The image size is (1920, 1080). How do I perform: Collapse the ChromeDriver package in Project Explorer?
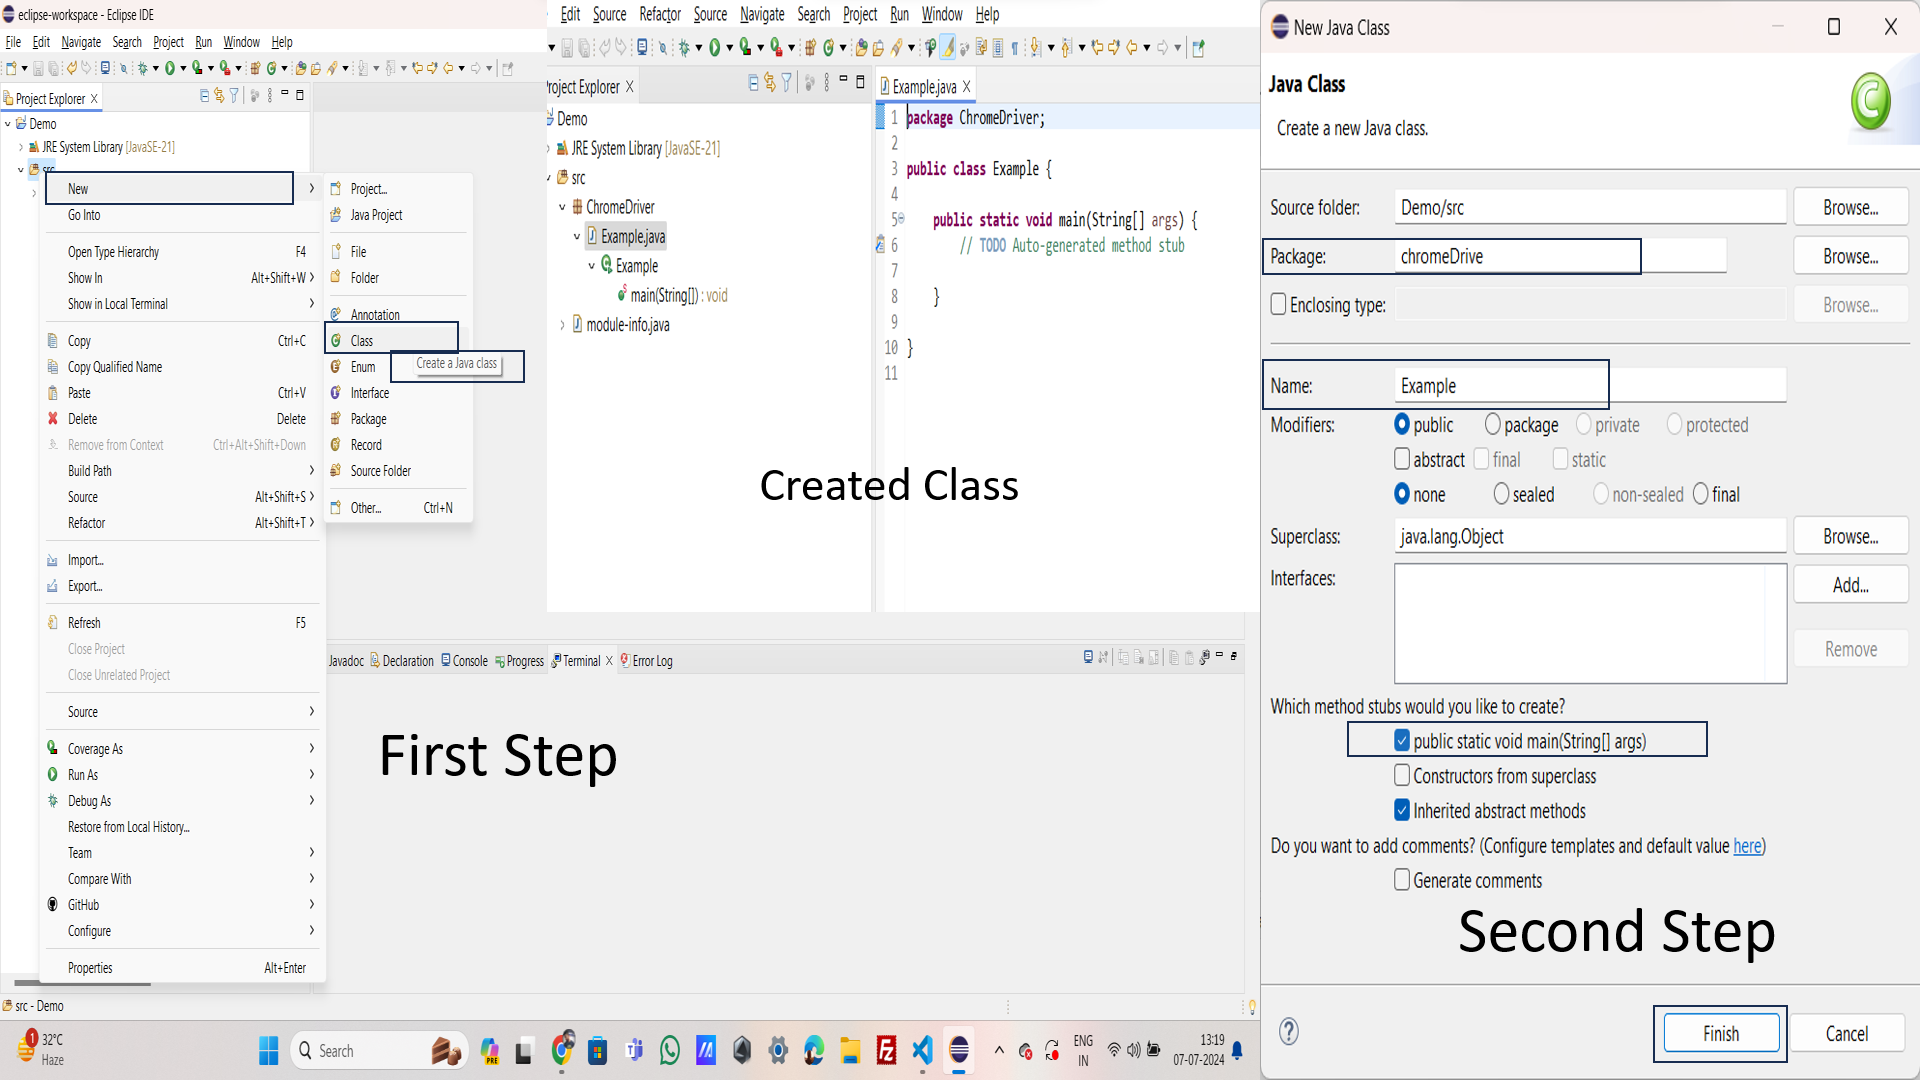(564, 207)
